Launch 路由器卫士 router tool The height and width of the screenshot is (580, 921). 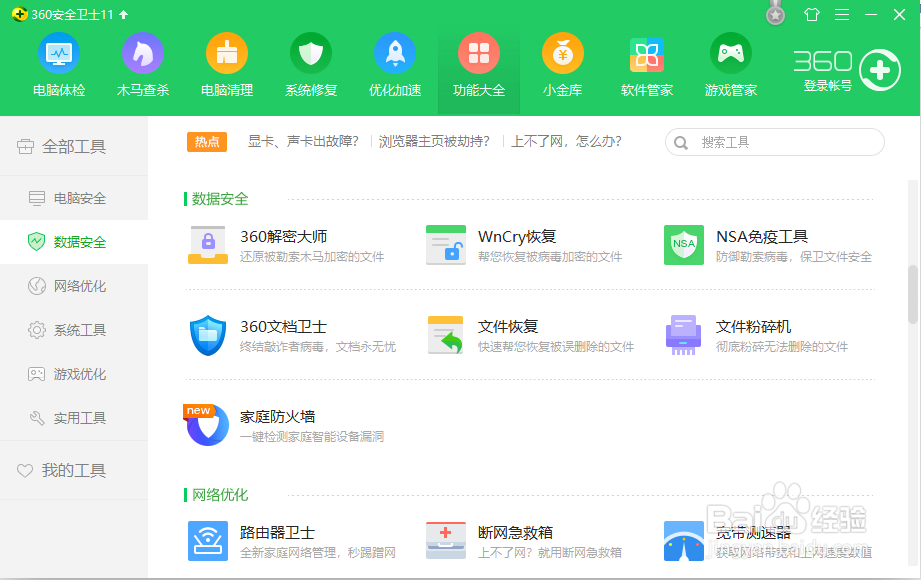[x=208, y=541]
